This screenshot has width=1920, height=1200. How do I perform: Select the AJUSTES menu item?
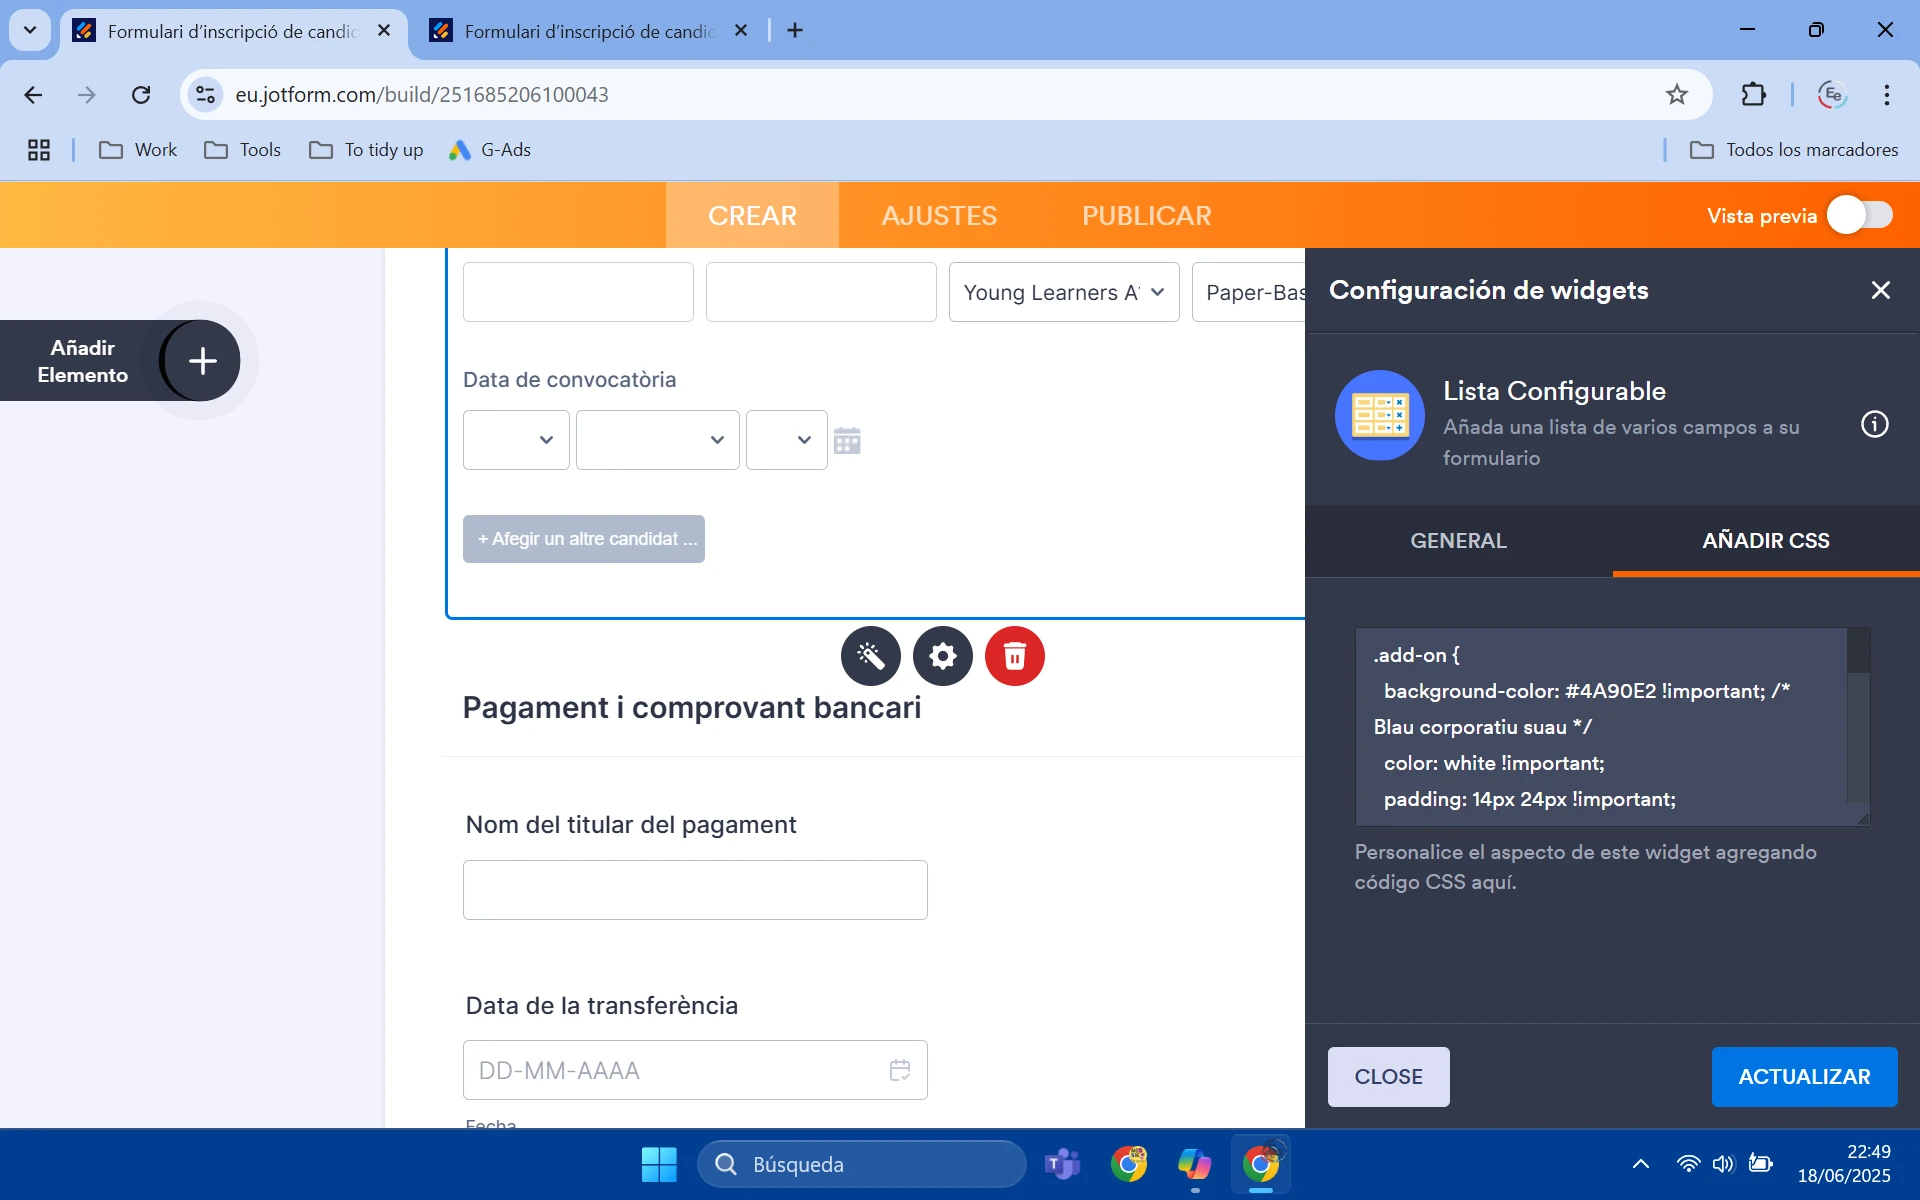pyautogui.click(x=938, y=215)
